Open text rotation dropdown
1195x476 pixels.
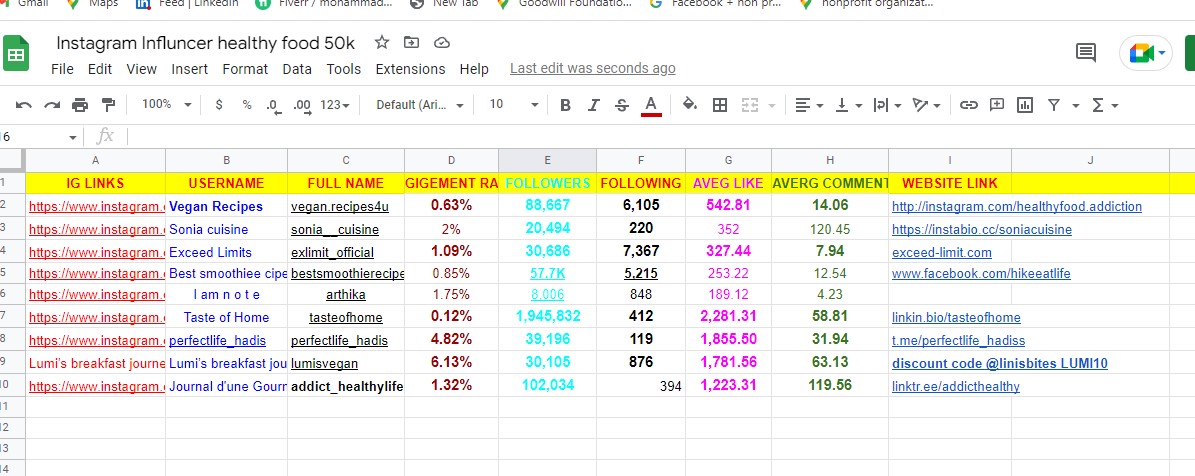(926, 105)
